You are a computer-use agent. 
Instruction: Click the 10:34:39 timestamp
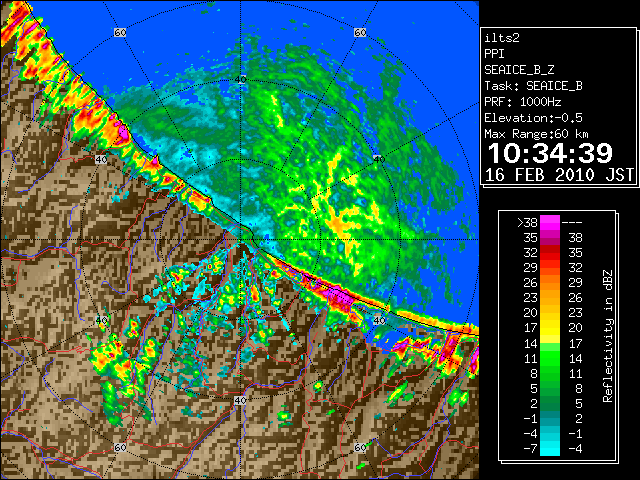point(550,153)
